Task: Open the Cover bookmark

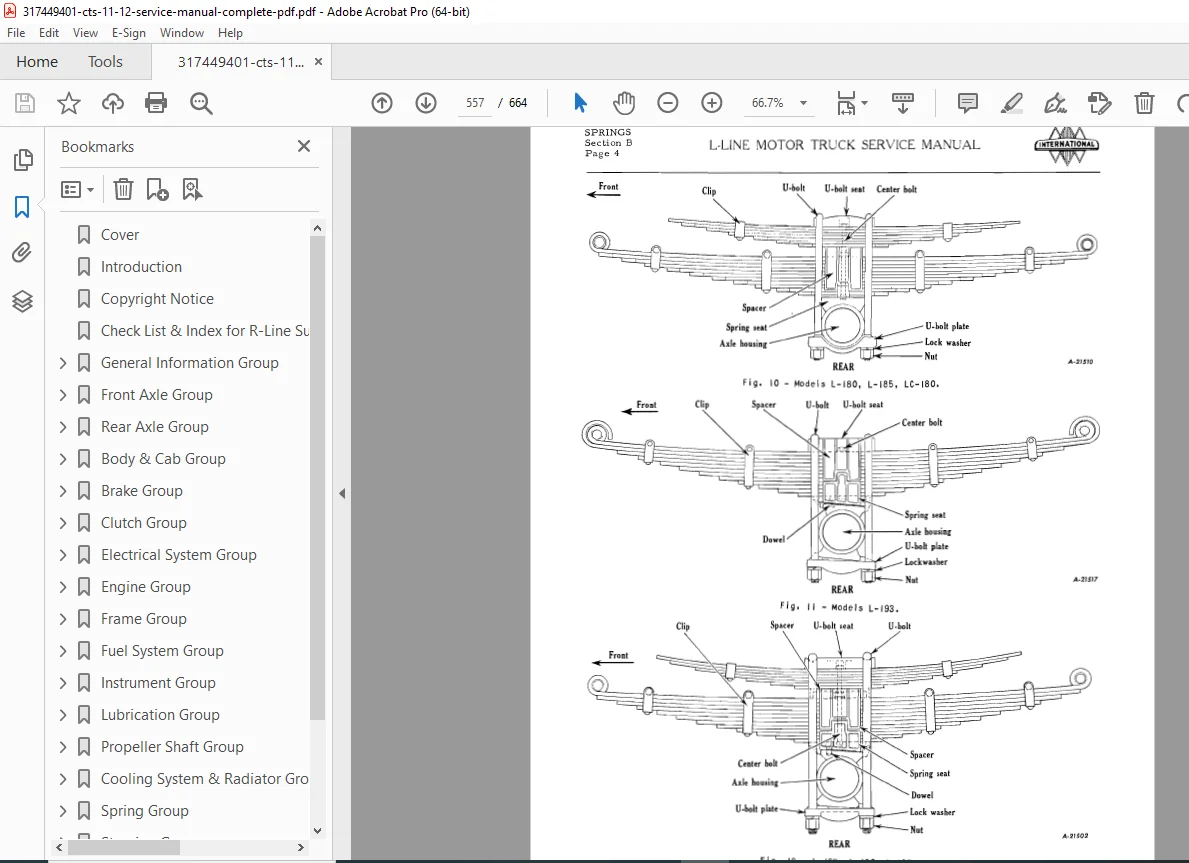Action: (x=120, y=235)
